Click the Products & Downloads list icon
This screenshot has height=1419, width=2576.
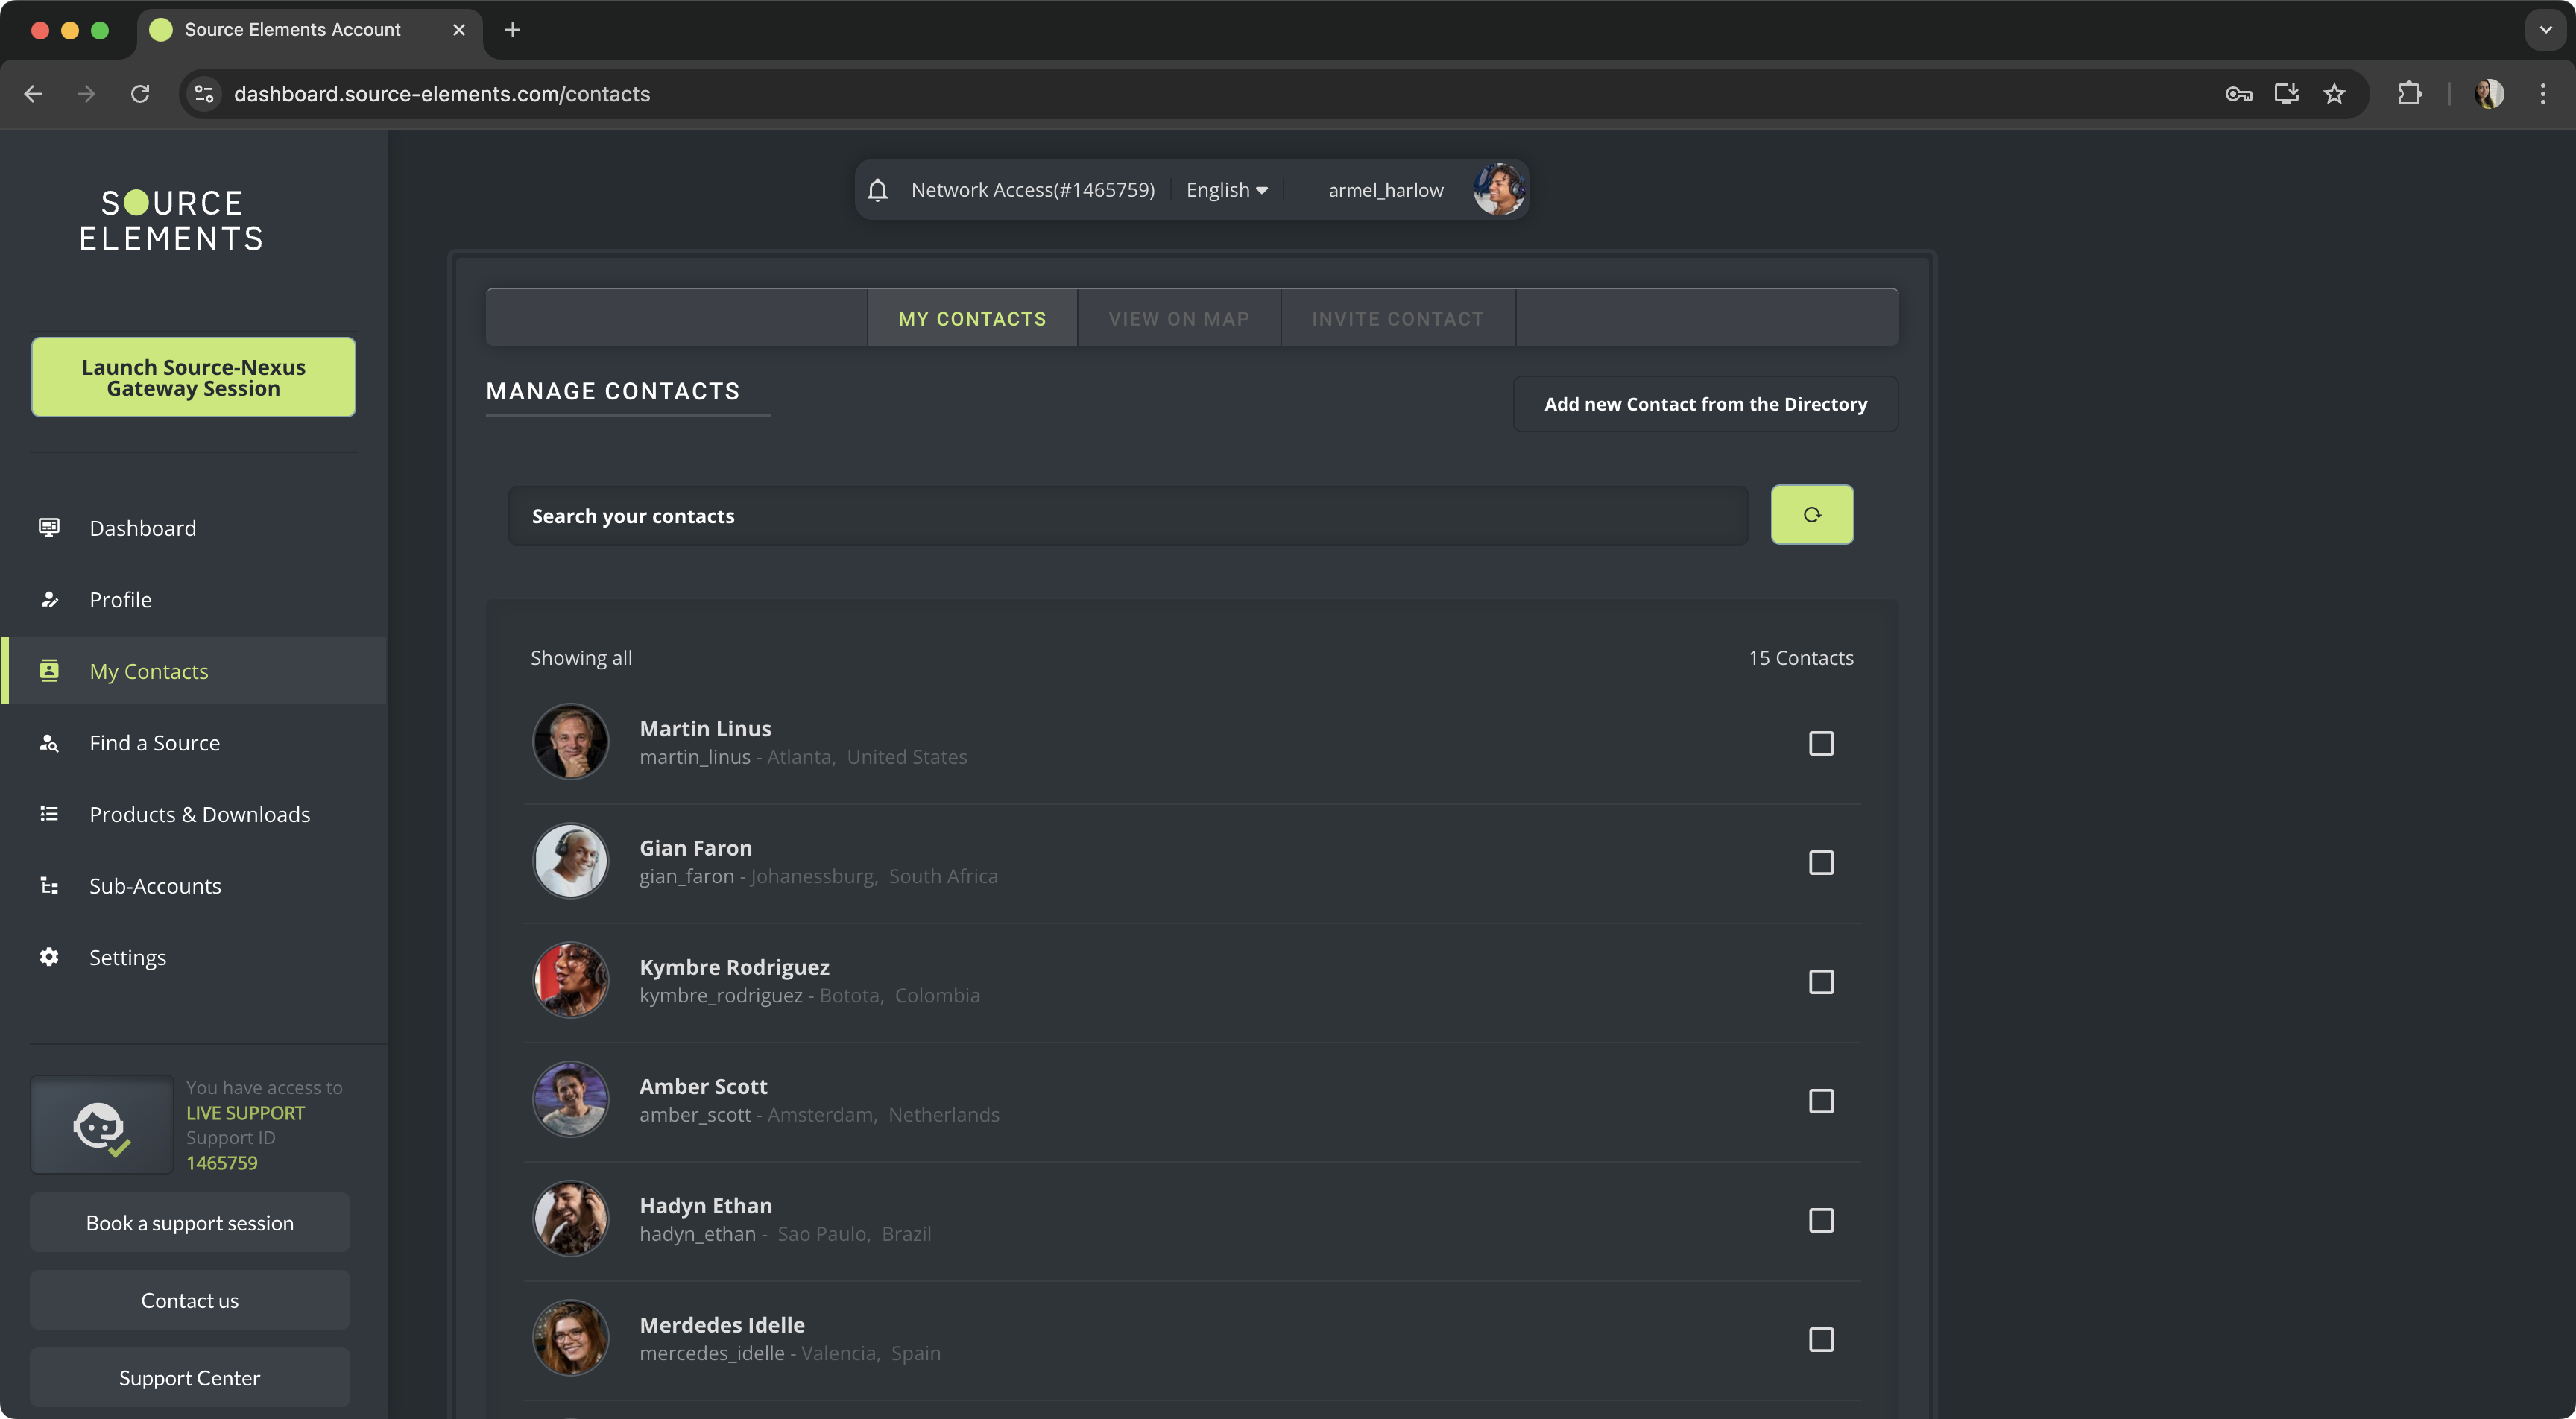pyautogui.click(x=49, y=814)
